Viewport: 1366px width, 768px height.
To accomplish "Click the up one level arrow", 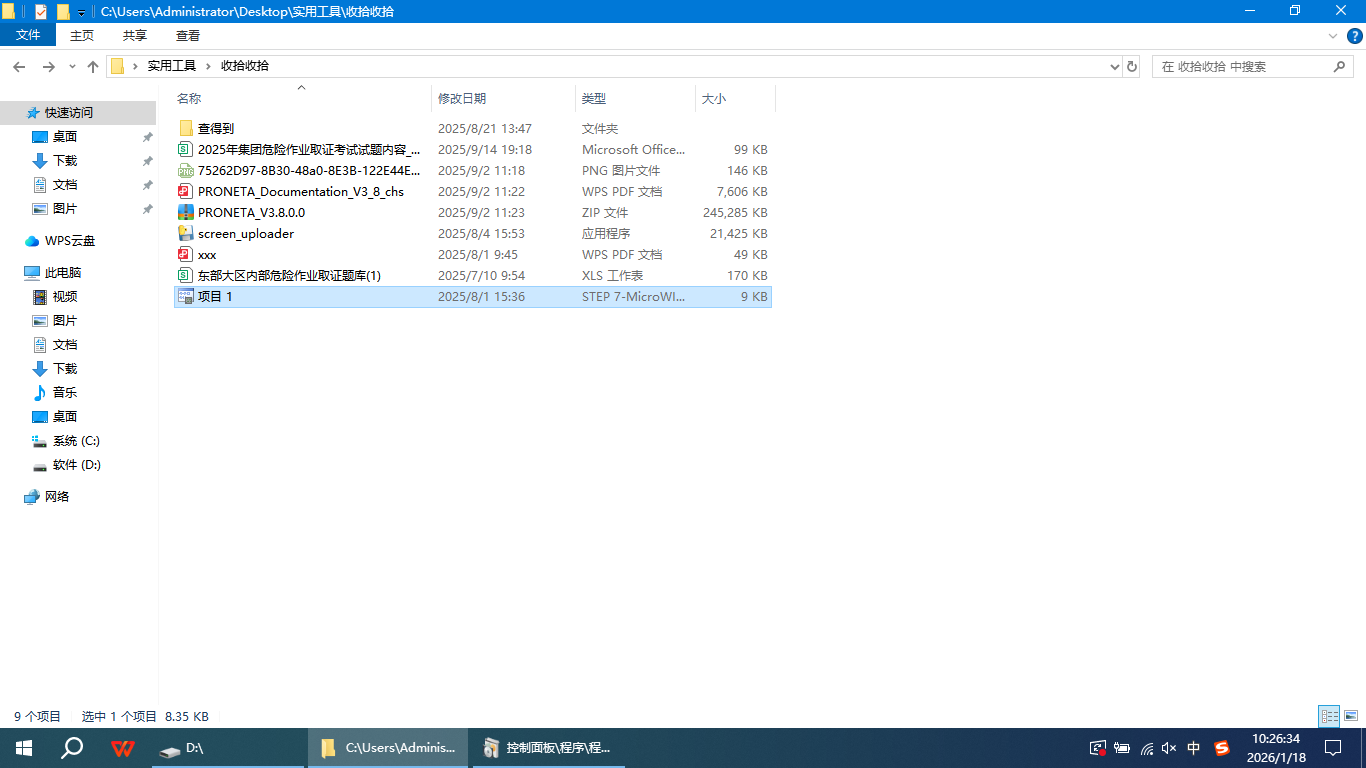I will tap(93, 66).
